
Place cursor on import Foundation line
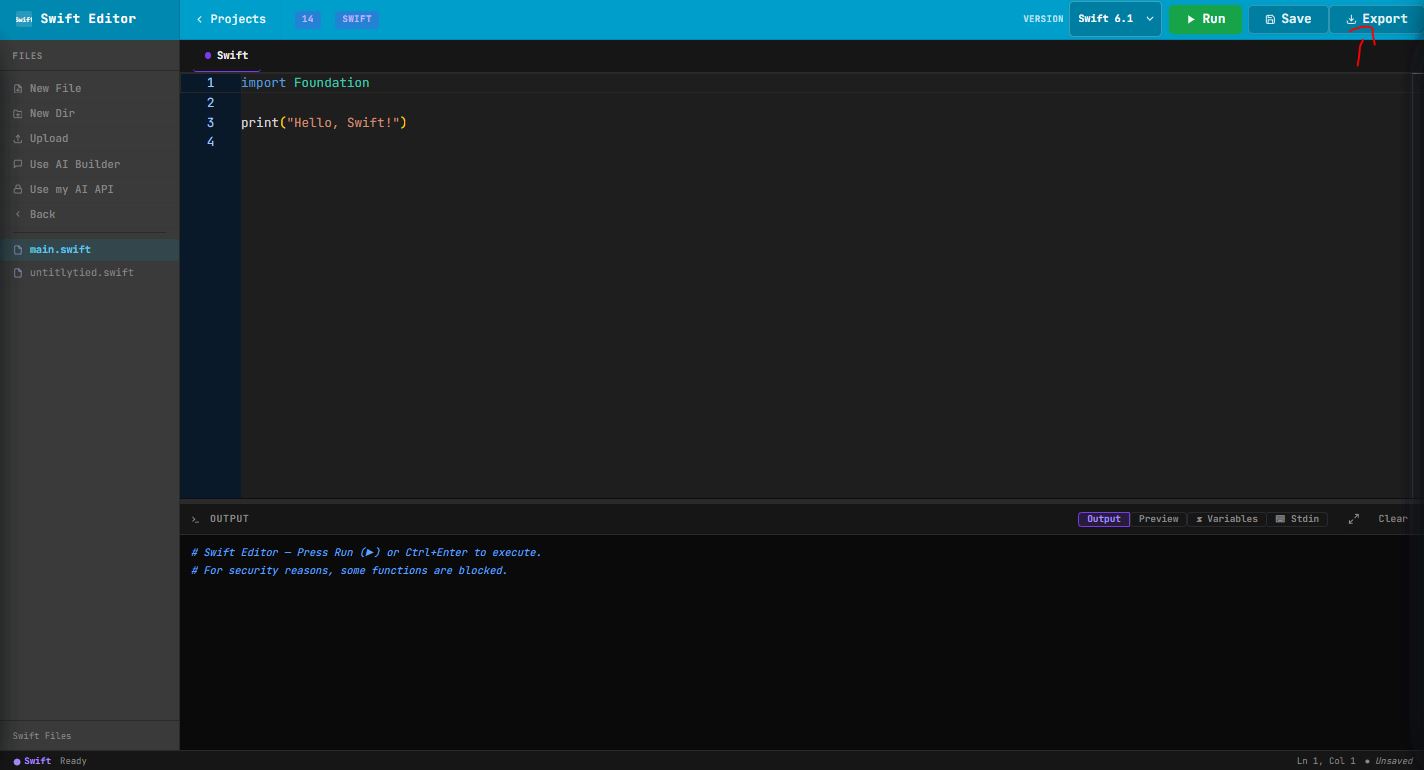pos(305,83)
